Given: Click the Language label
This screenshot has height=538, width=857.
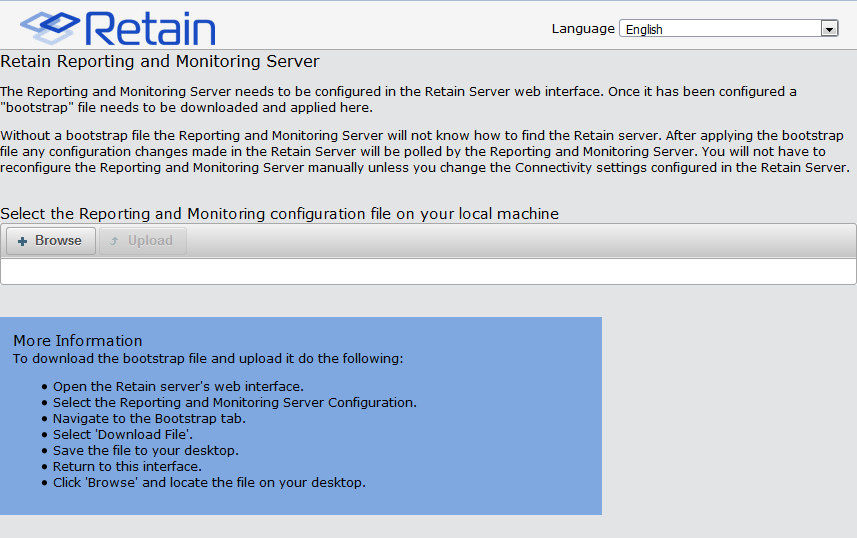Looking at the screenshot, I should click(583, 29).
